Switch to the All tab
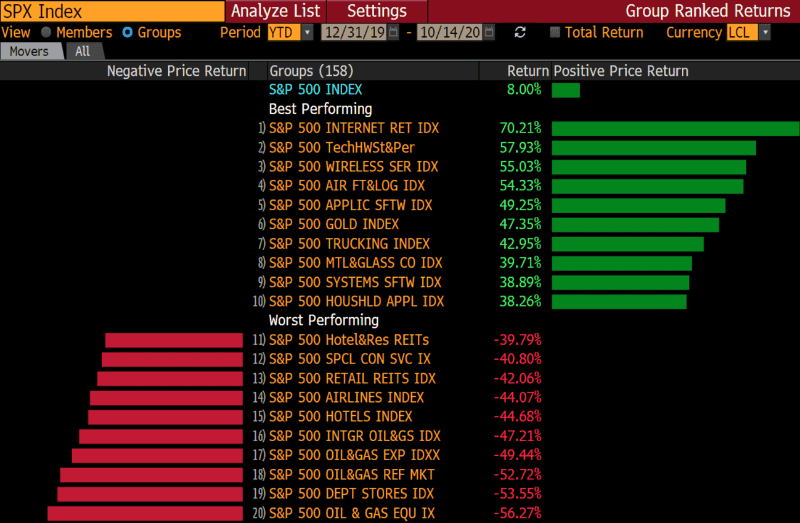The image size is (800, 523). point(82,51)
